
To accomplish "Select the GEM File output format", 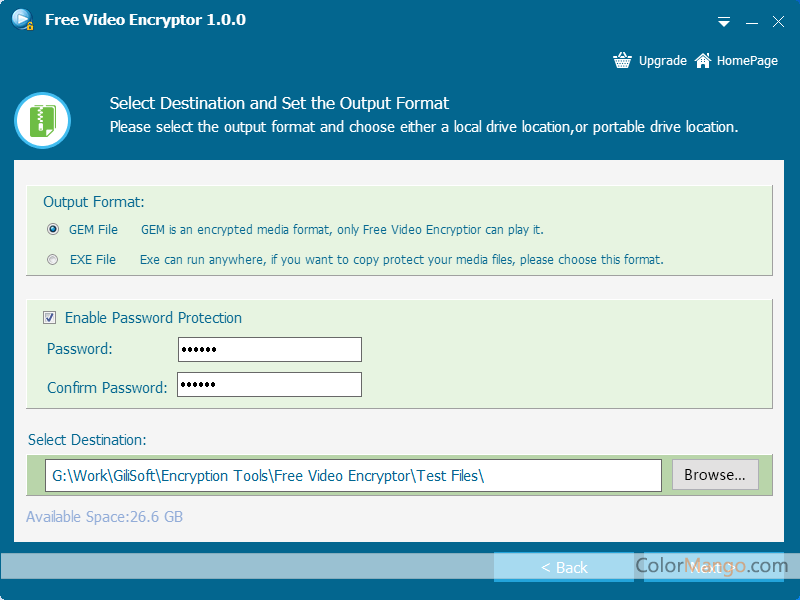I will pos(53,230).
